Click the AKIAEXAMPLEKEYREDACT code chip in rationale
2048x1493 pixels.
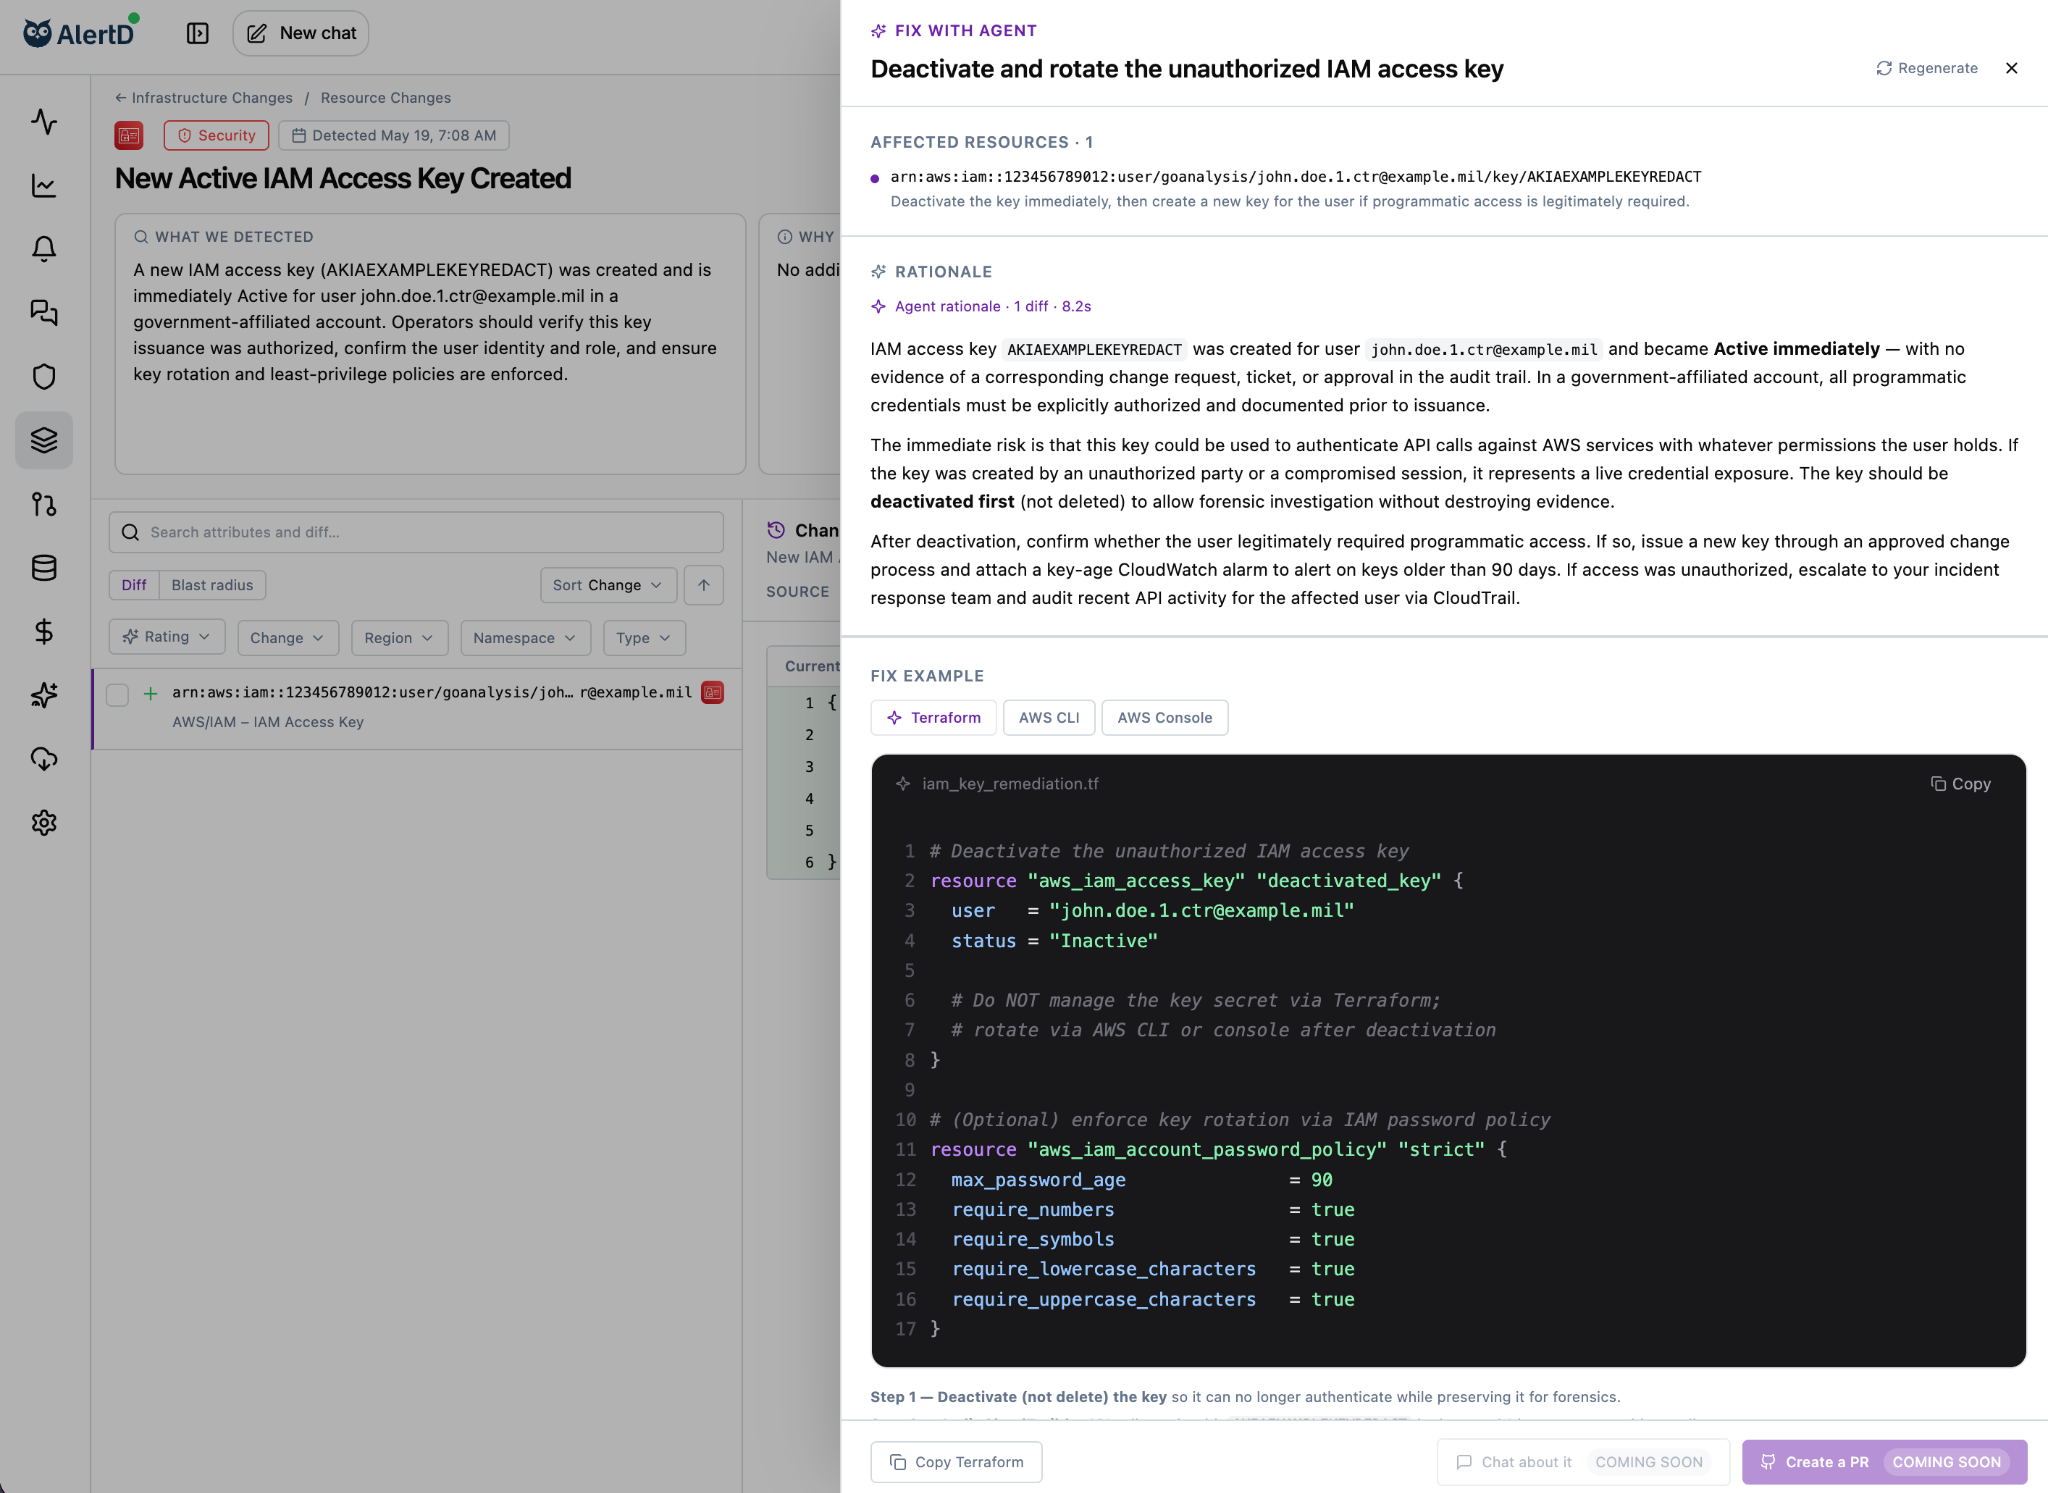(x=1095, y=349)
